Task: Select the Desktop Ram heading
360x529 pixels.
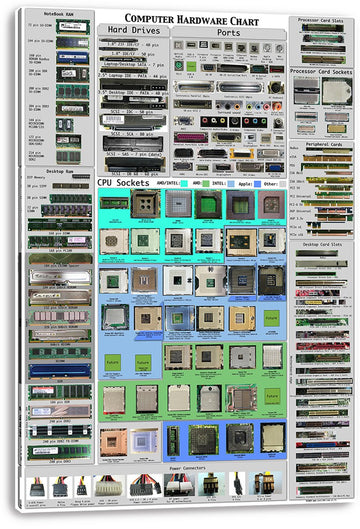Action: click(x=60, y=171)
